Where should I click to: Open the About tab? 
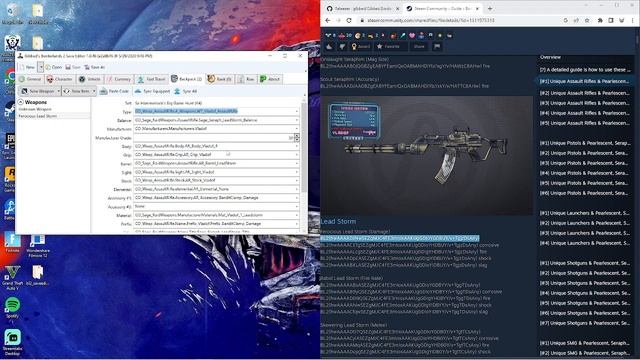point(270,79)
